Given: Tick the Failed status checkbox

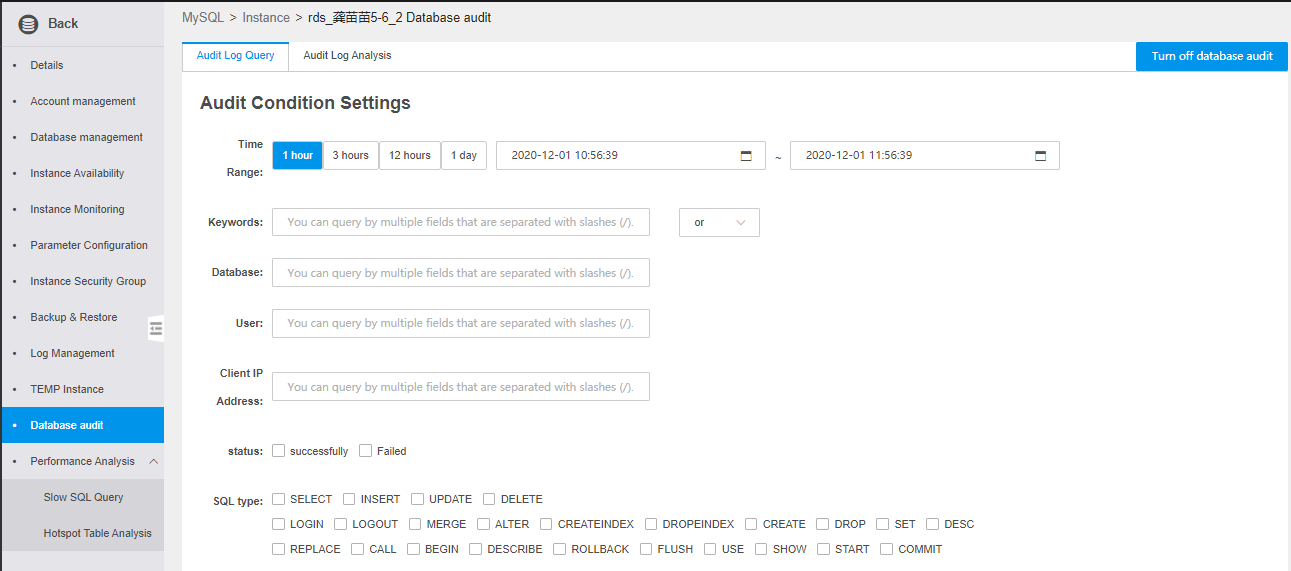Looking at the screenshot, I should click(x=366, y=451).
